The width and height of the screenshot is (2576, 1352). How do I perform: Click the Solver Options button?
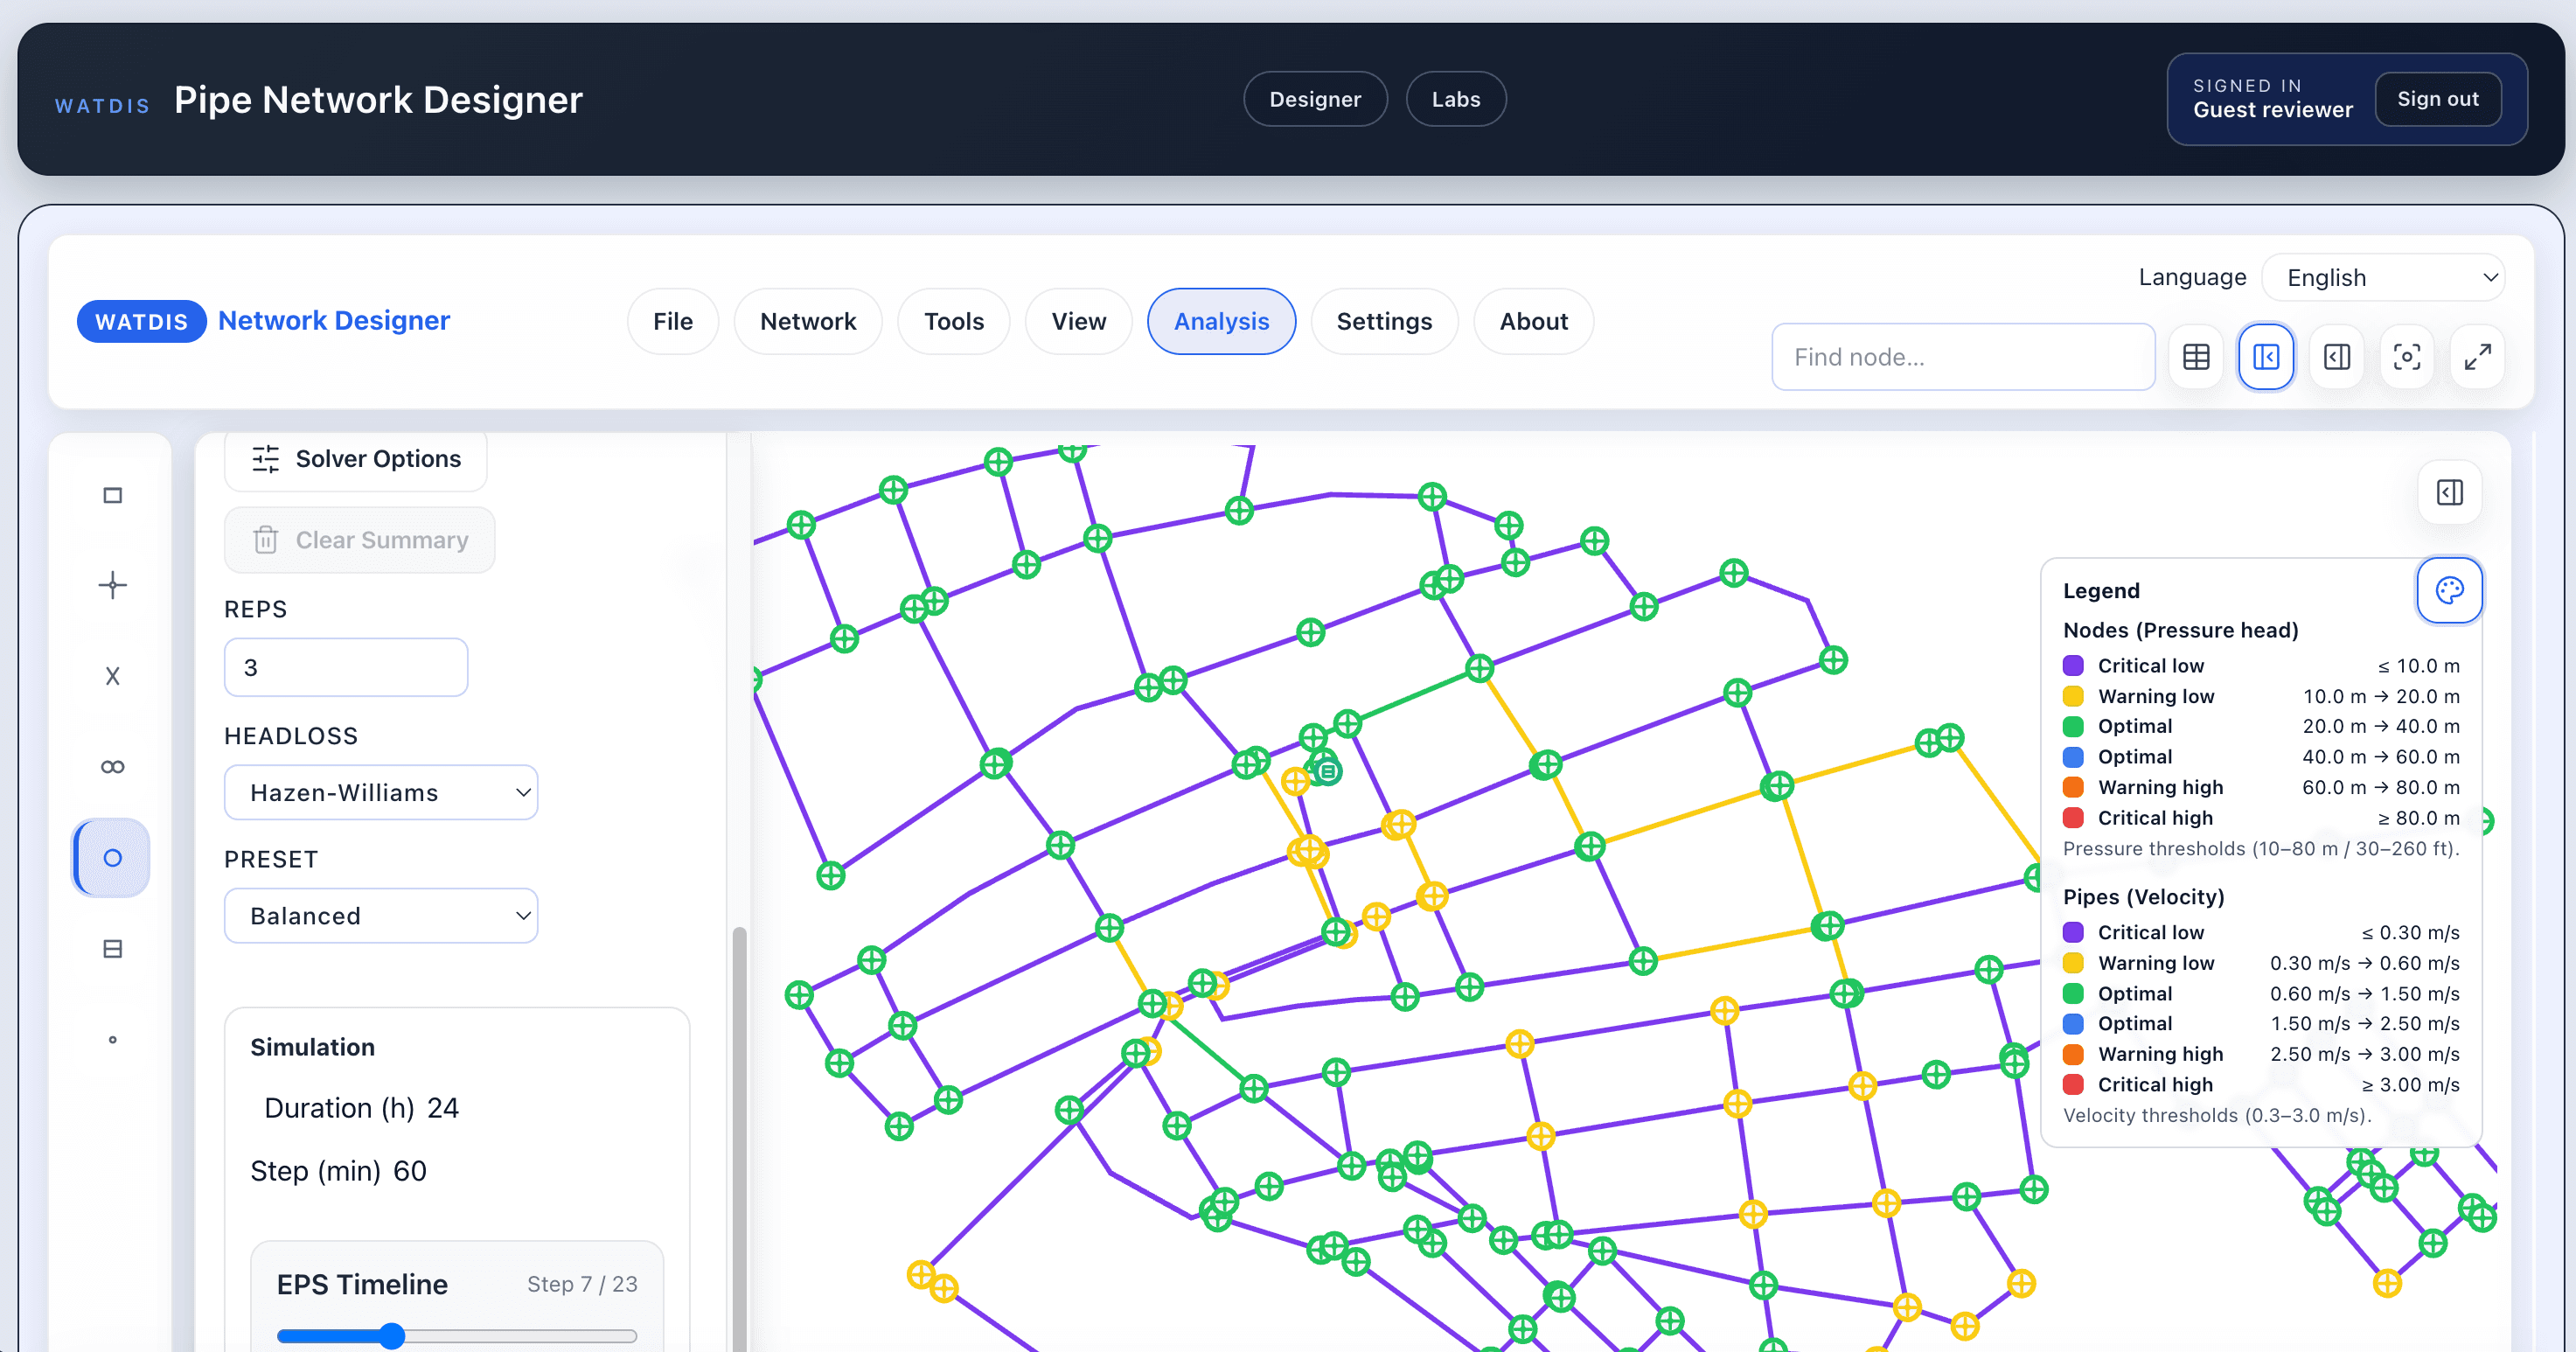click(x=356, y=459)
